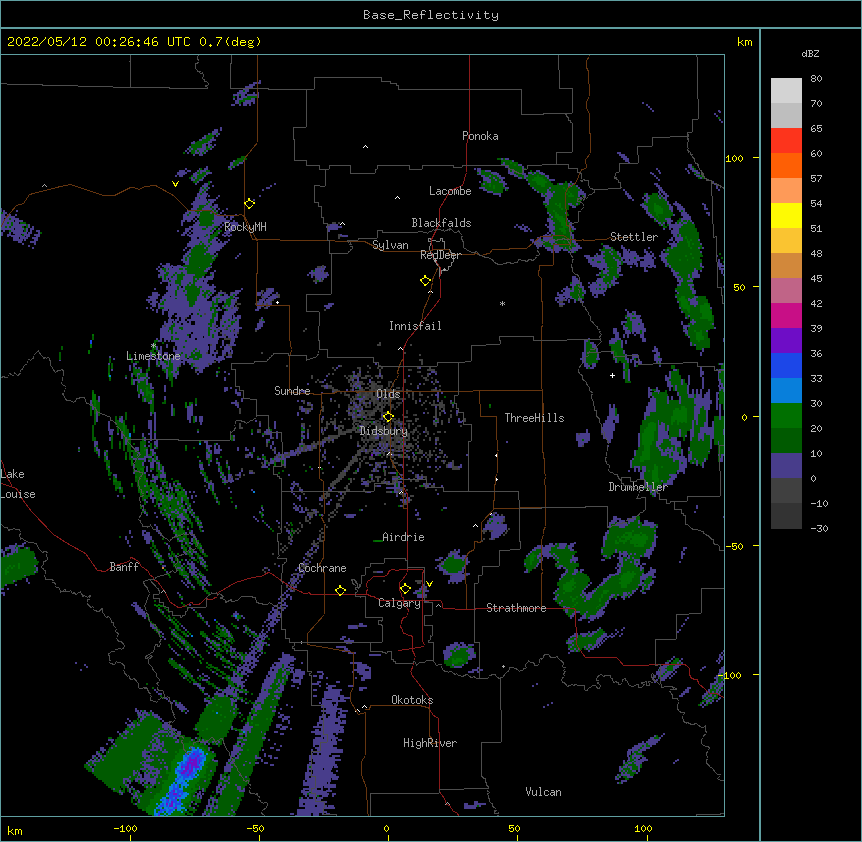
Task: Click the Okotoks label
Action: click(412, 700)
